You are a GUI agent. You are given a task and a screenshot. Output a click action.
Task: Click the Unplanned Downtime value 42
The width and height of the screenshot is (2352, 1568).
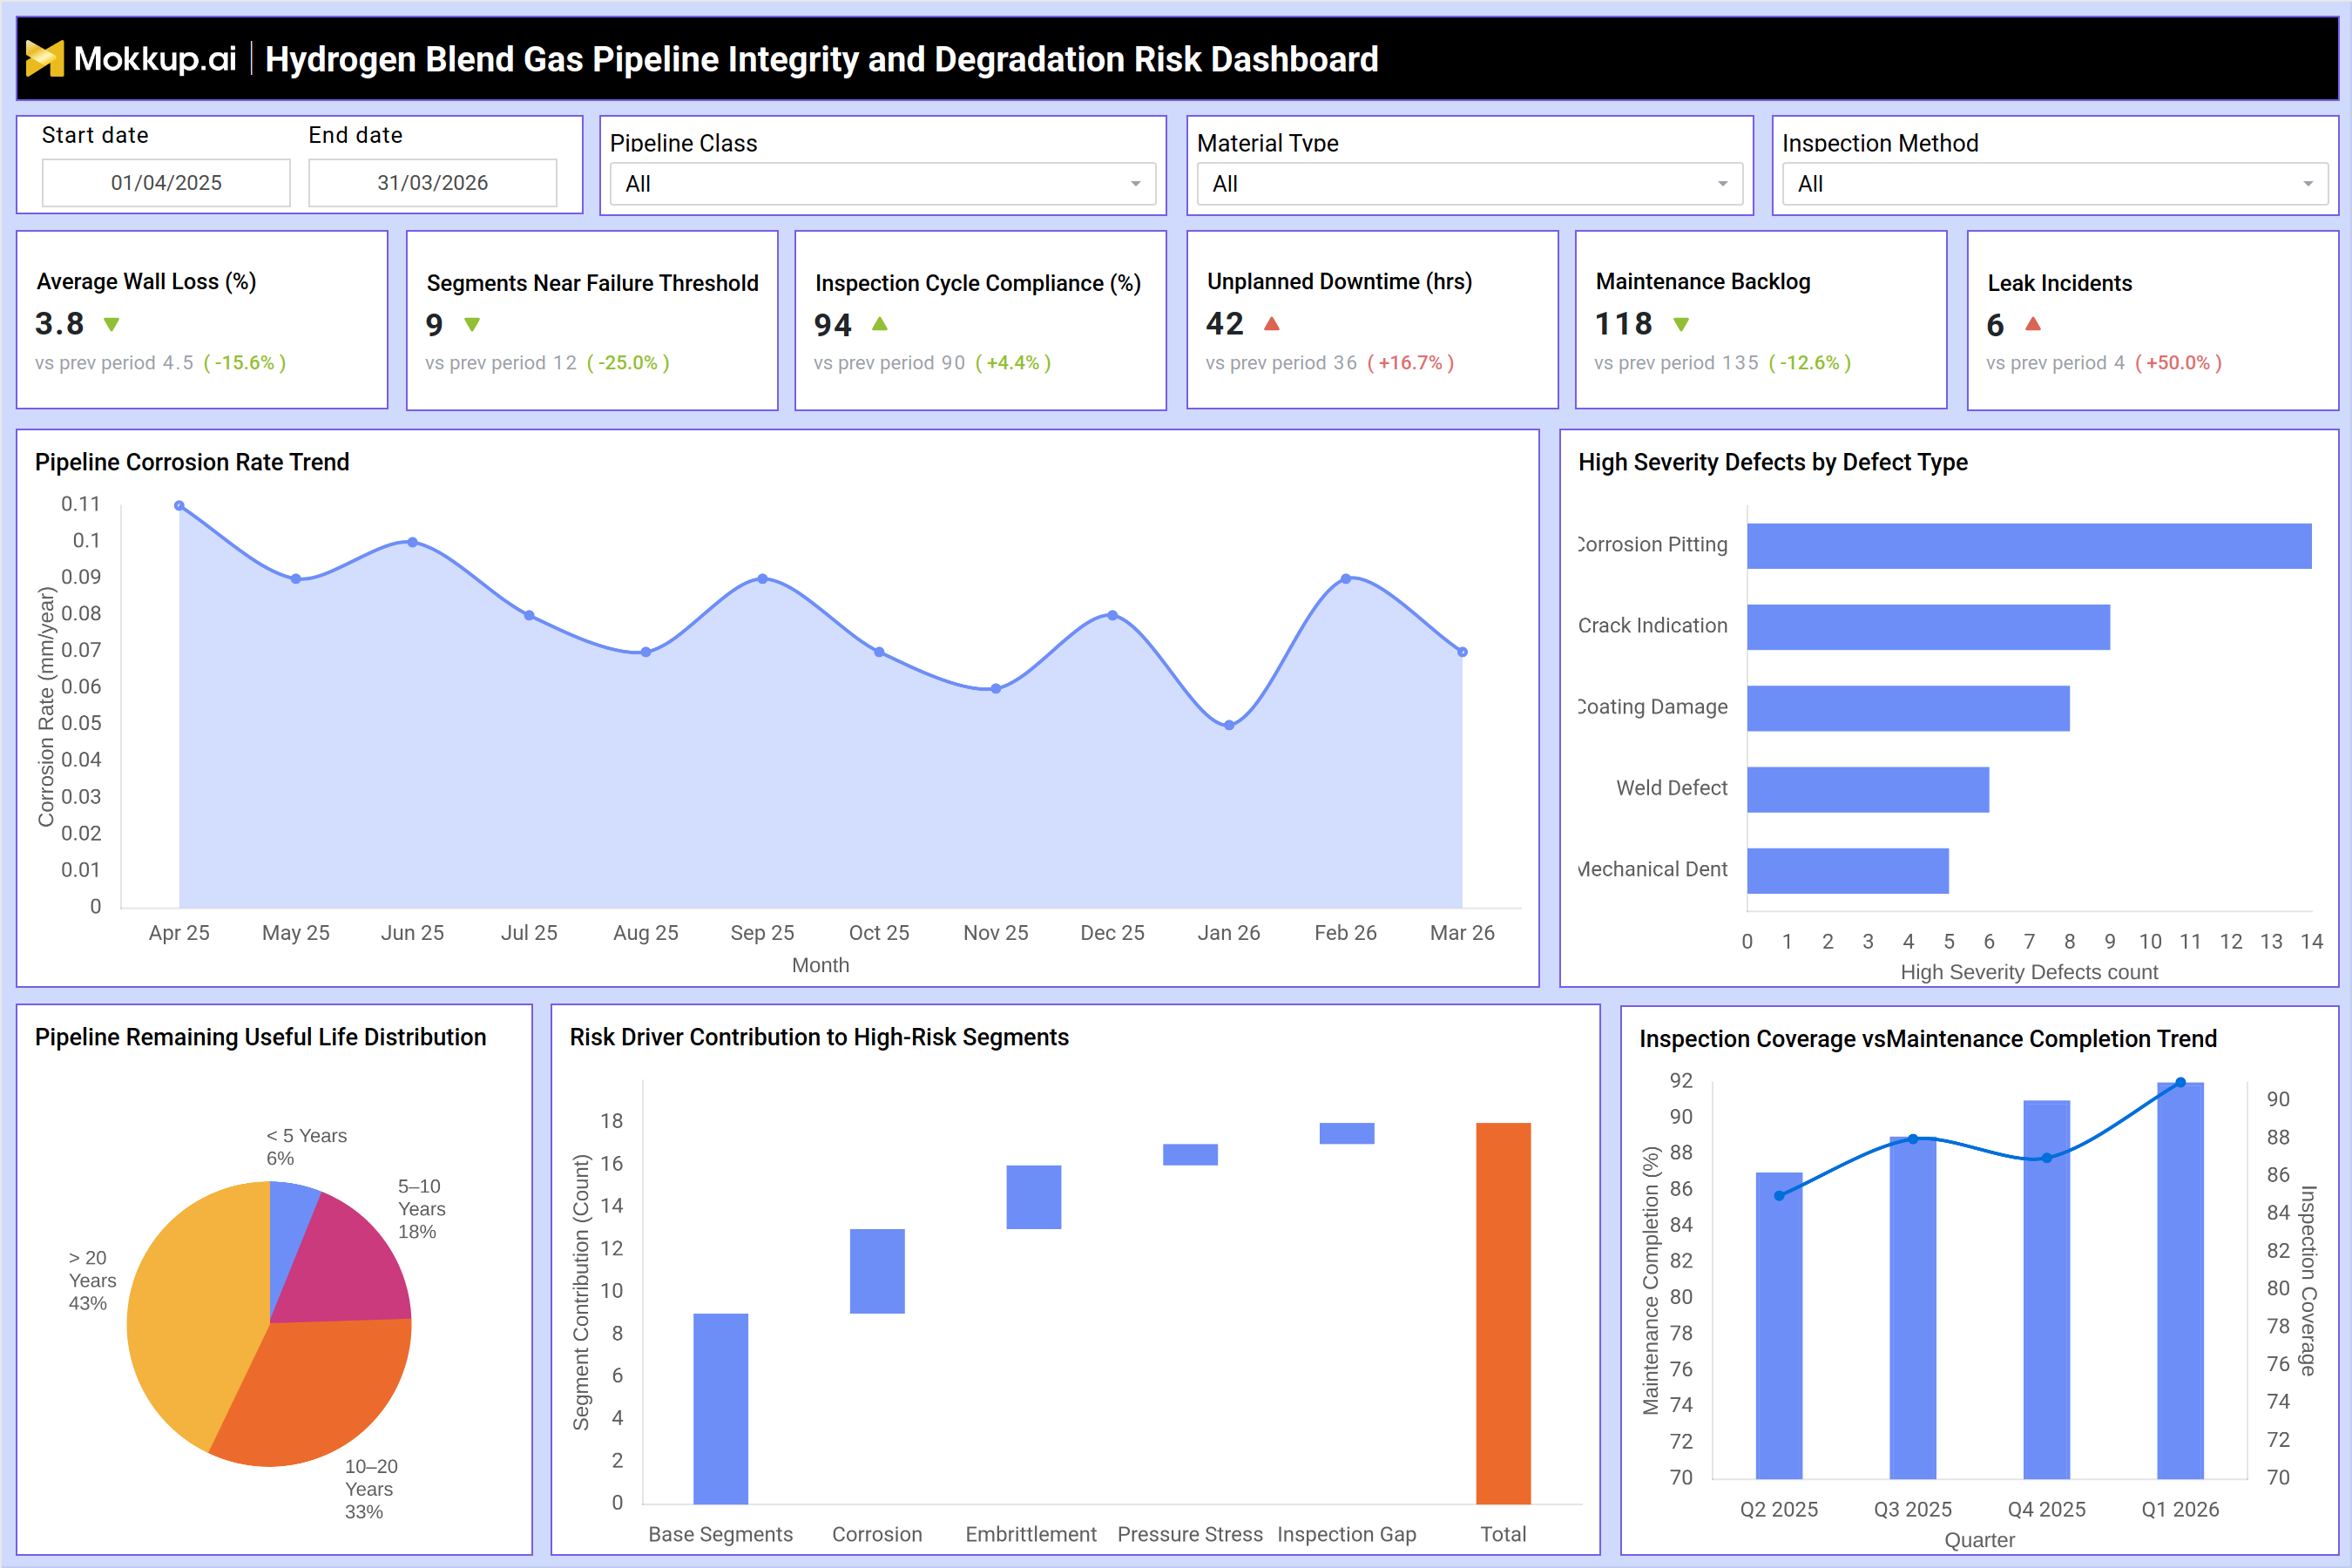click(x=1225, y=324)
